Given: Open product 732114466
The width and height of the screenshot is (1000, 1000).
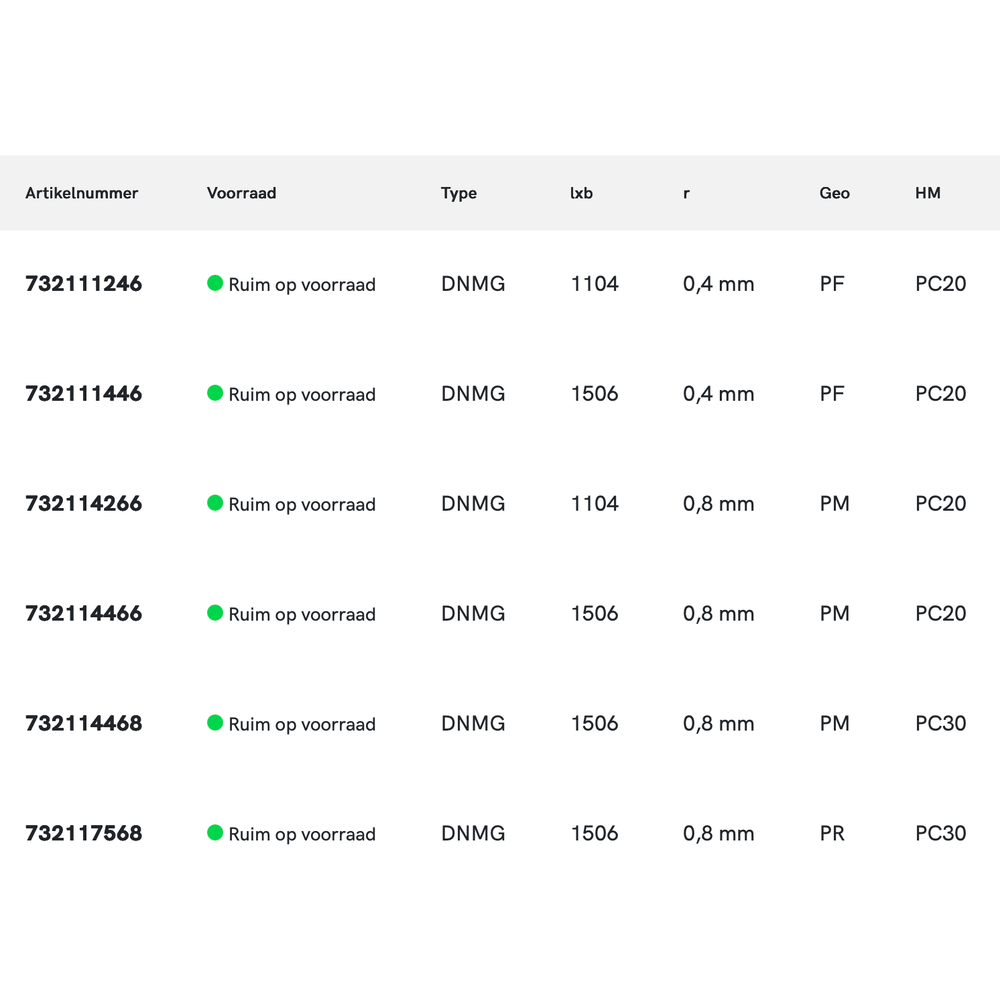Looking at the screenshot, I should (x=84, y=614).
